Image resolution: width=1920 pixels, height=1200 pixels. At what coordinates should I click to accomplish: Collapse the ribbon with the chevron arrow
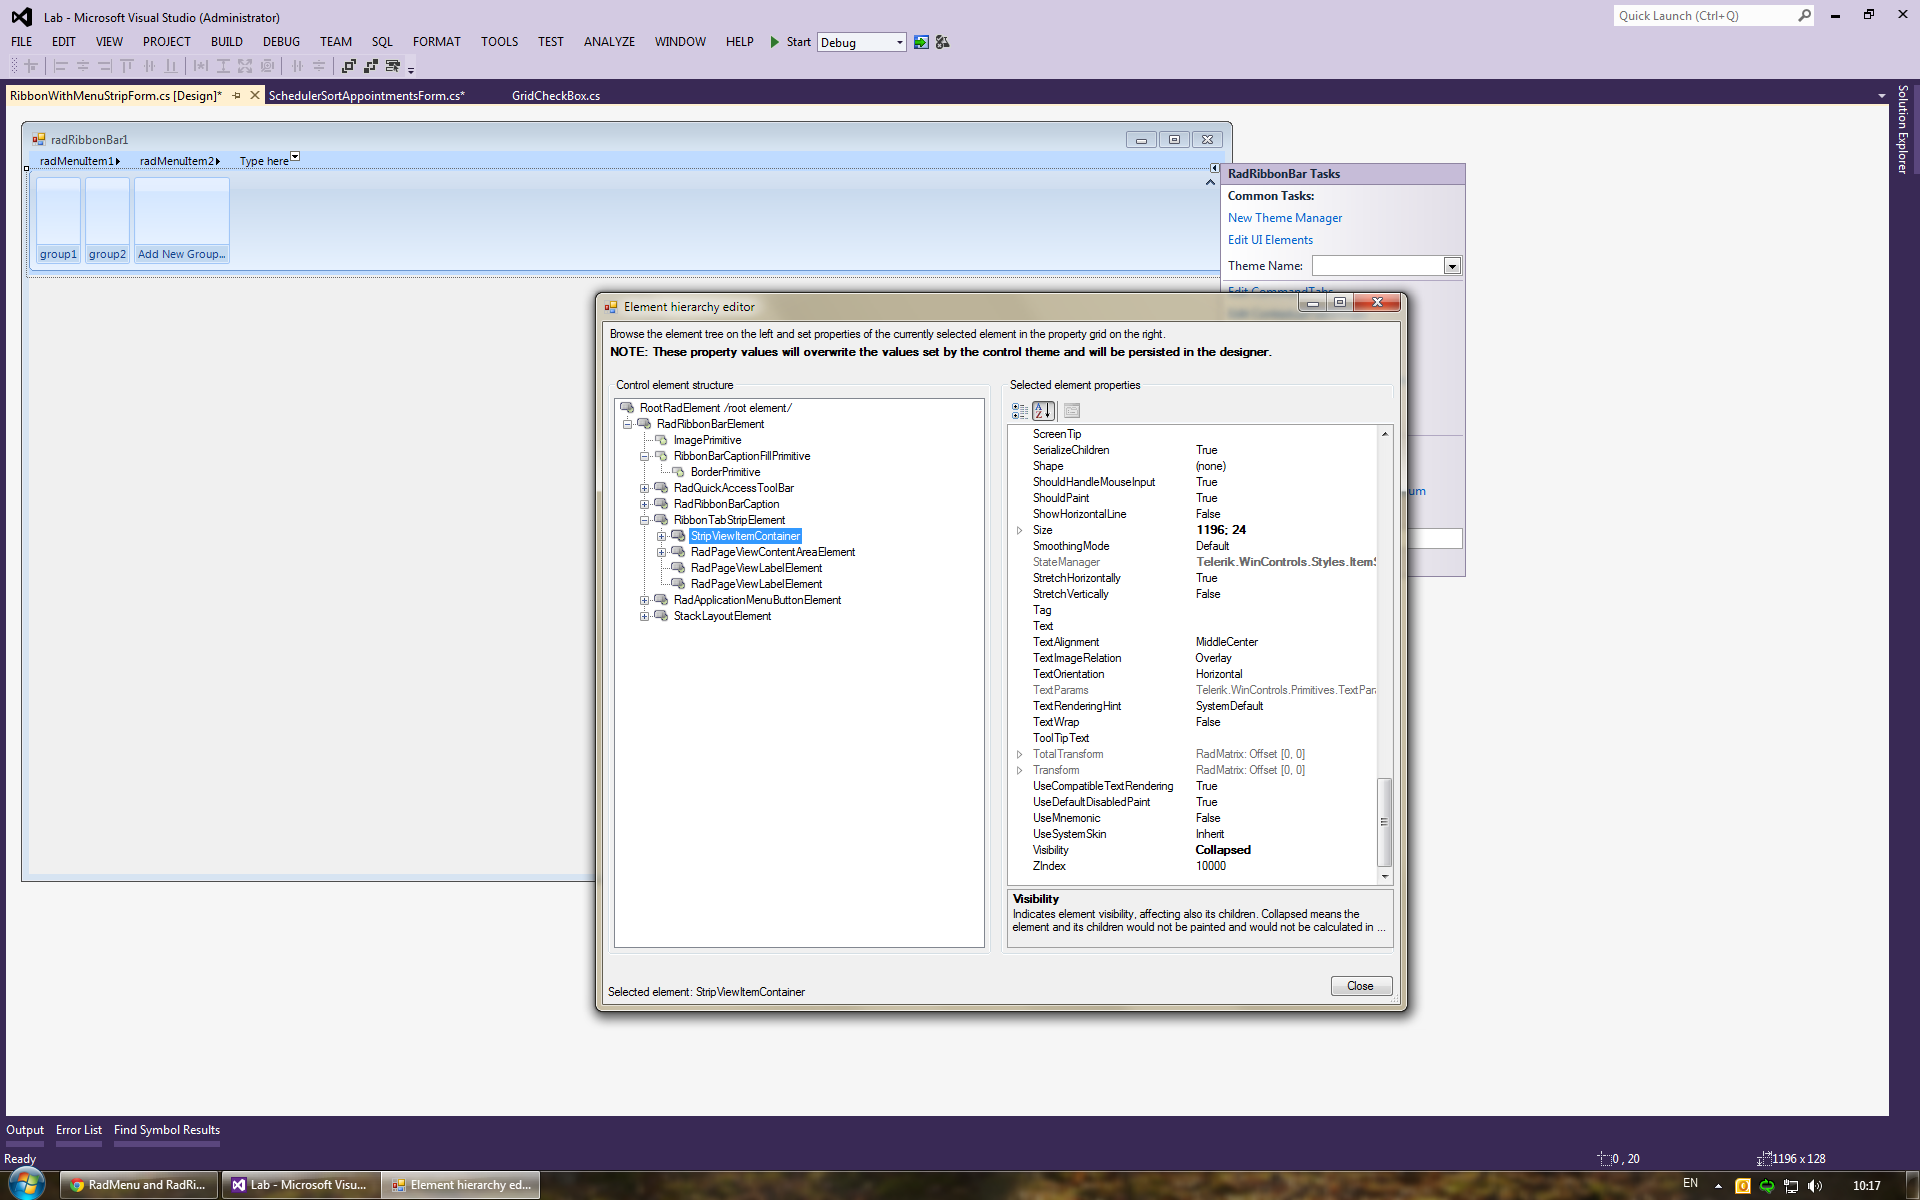click(1210, 182)
